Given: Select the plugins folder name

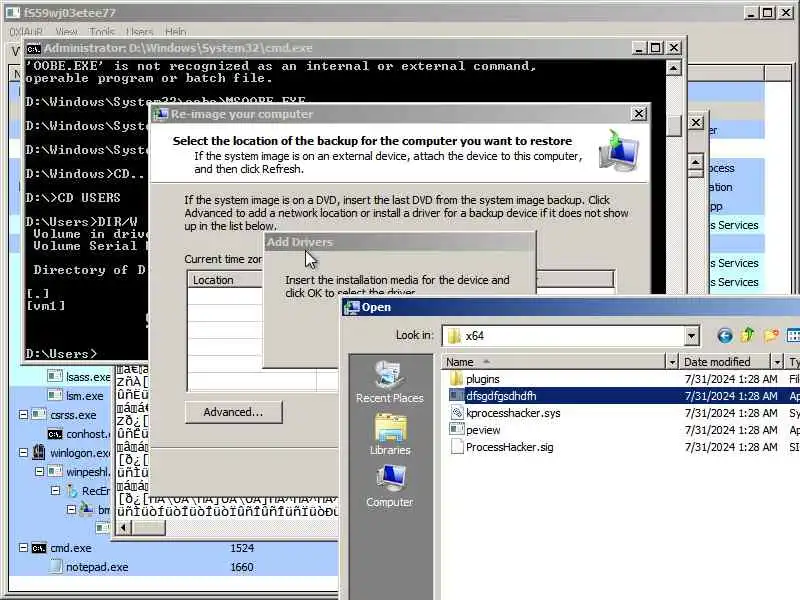Looking at the screenshot, I should [482, 379].
